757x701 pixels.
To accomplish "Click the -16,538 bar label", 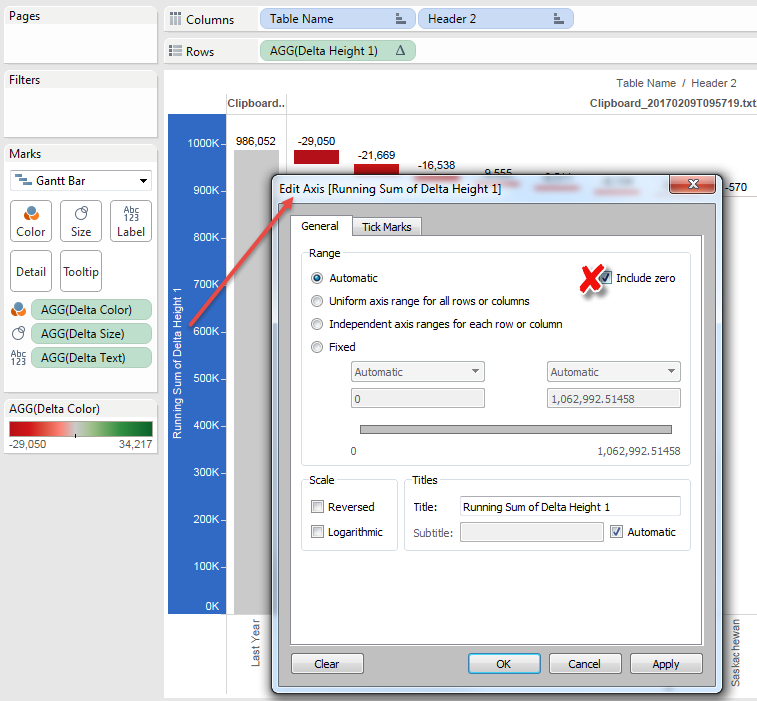I will (x=436, y=165).
